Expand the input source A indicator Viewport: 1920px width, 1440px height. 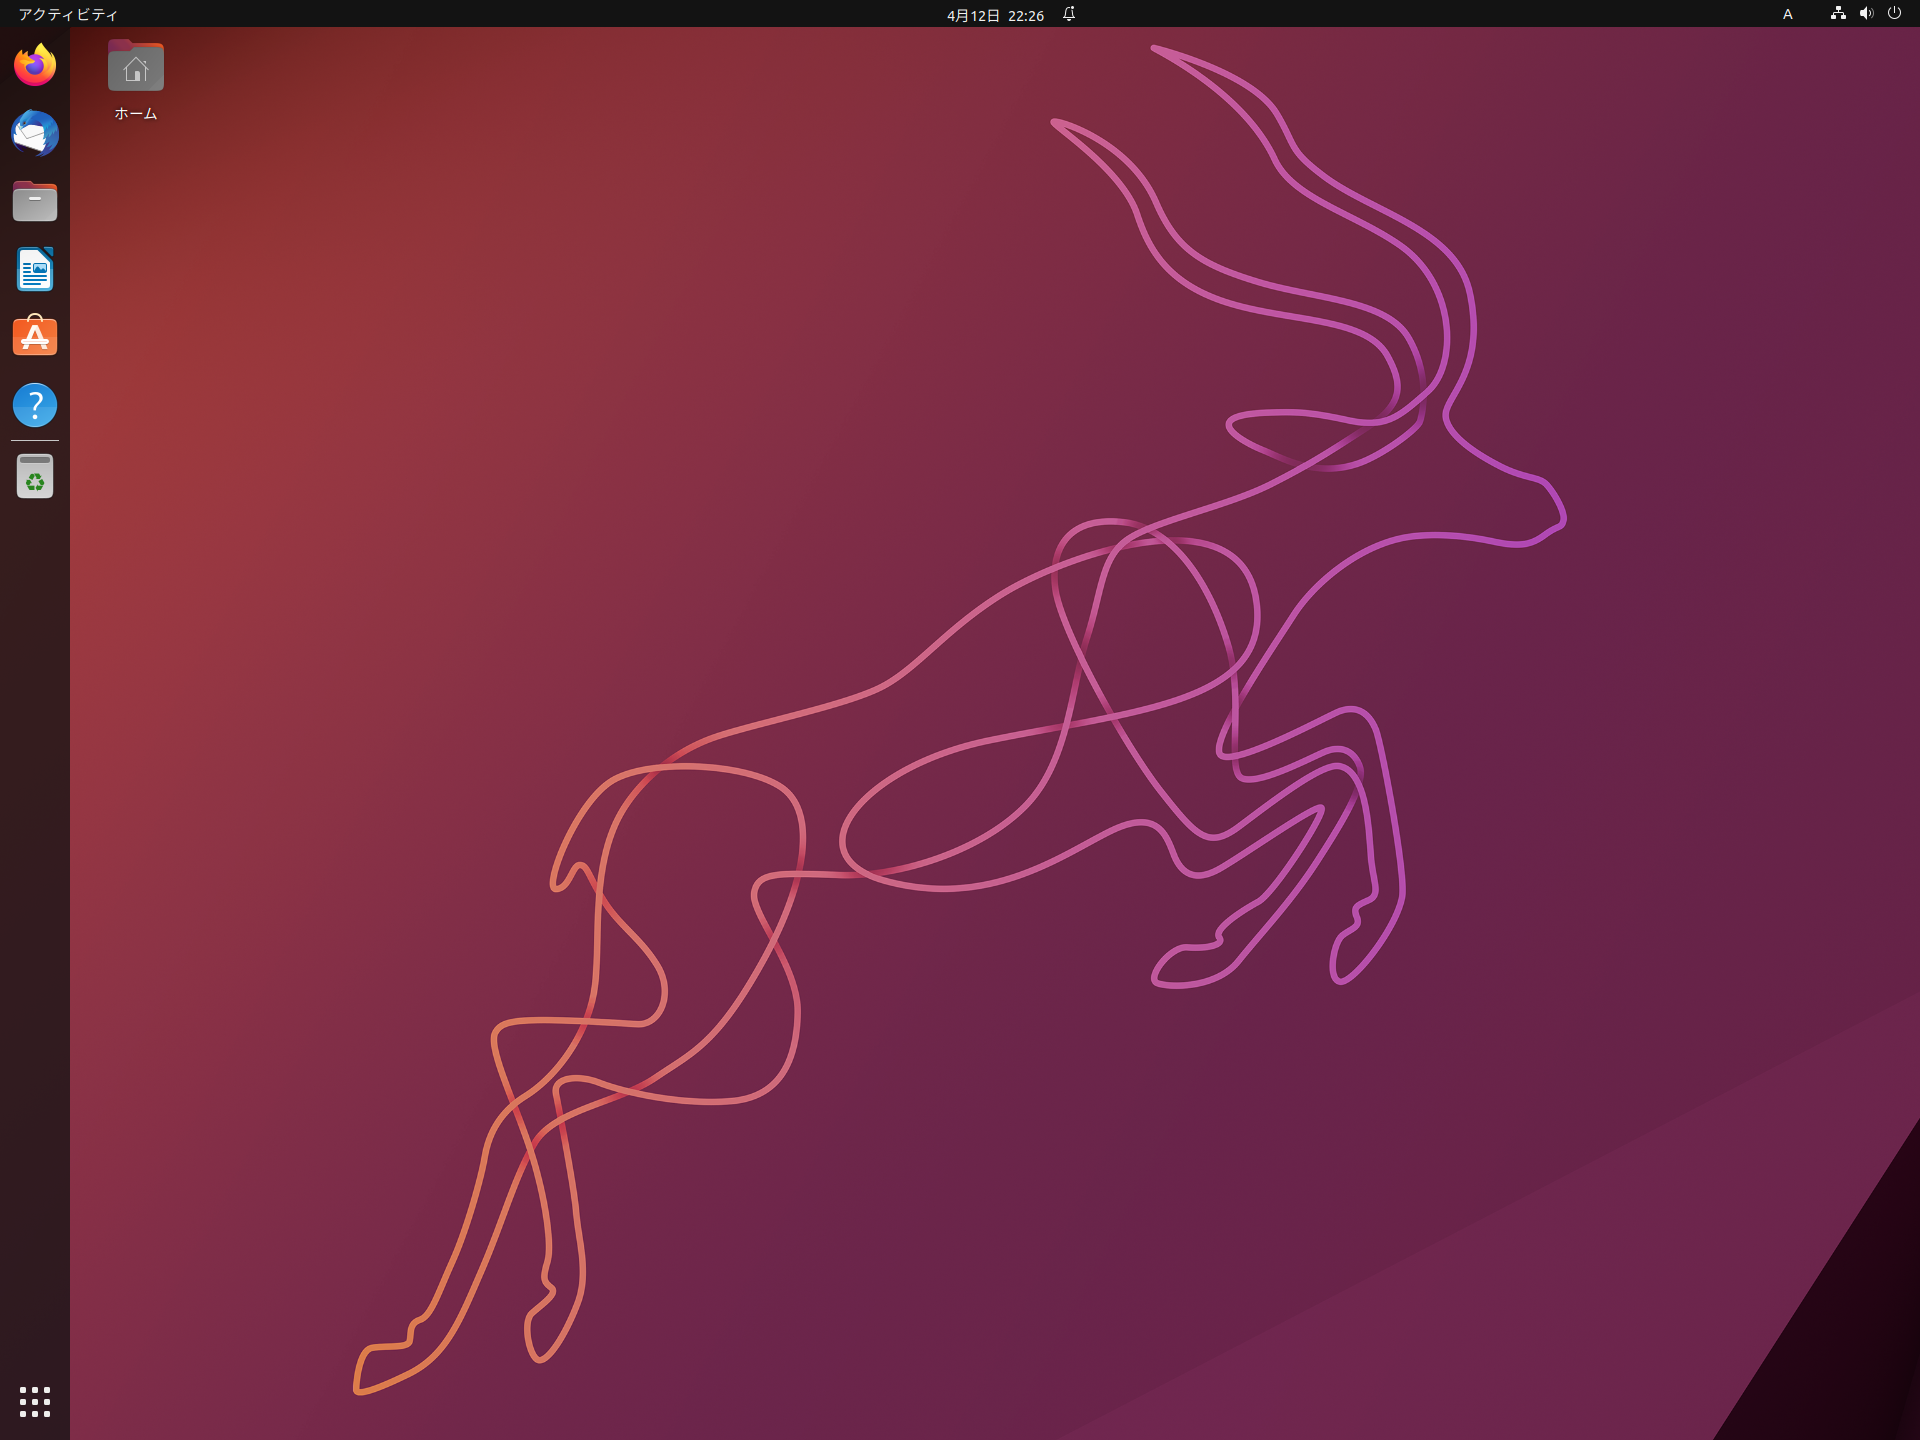(x=1788, y=14)
